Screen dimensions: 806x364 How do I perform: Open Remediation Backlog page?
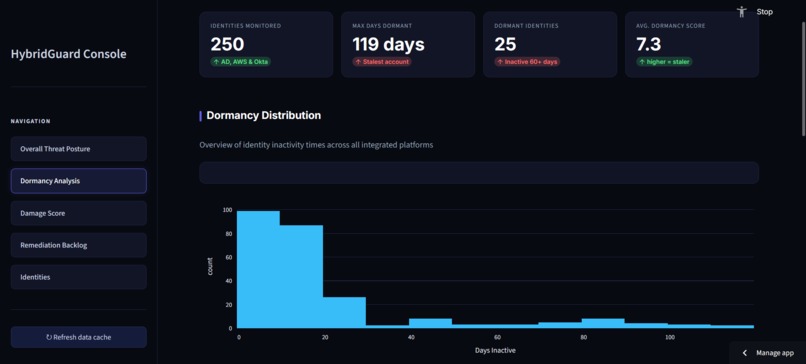coord(79,245)
